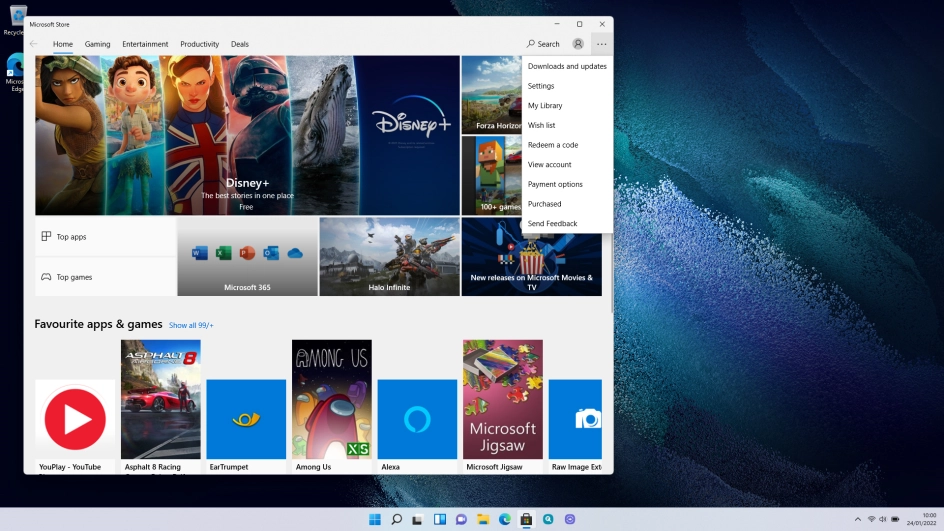Screen dimensions: 944x531
Task: Click the Microsoft Store taskbar icon
Action: click(526, 519)
